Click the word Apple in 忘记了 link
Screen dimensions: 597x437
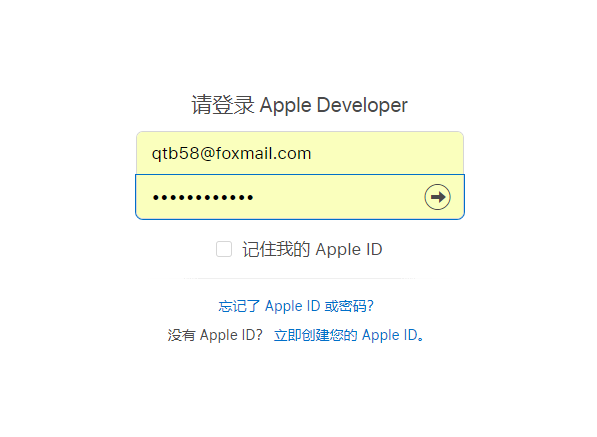284,306
